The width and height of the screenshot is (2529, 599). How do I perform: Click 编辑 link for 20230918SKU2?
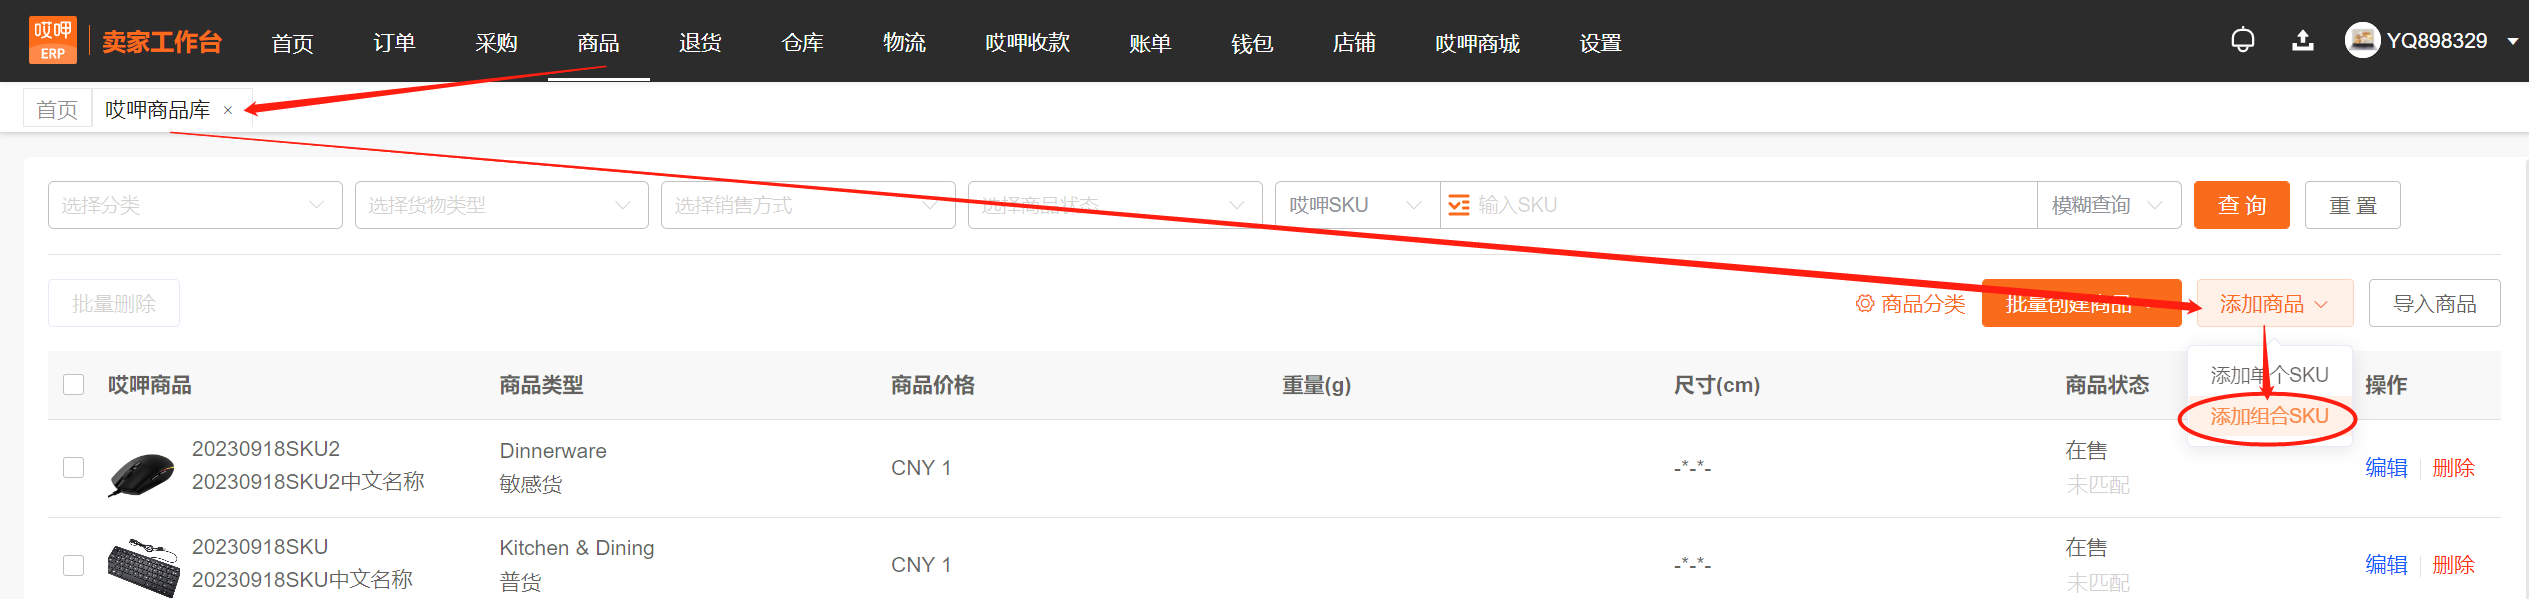tap(2386, 468)
